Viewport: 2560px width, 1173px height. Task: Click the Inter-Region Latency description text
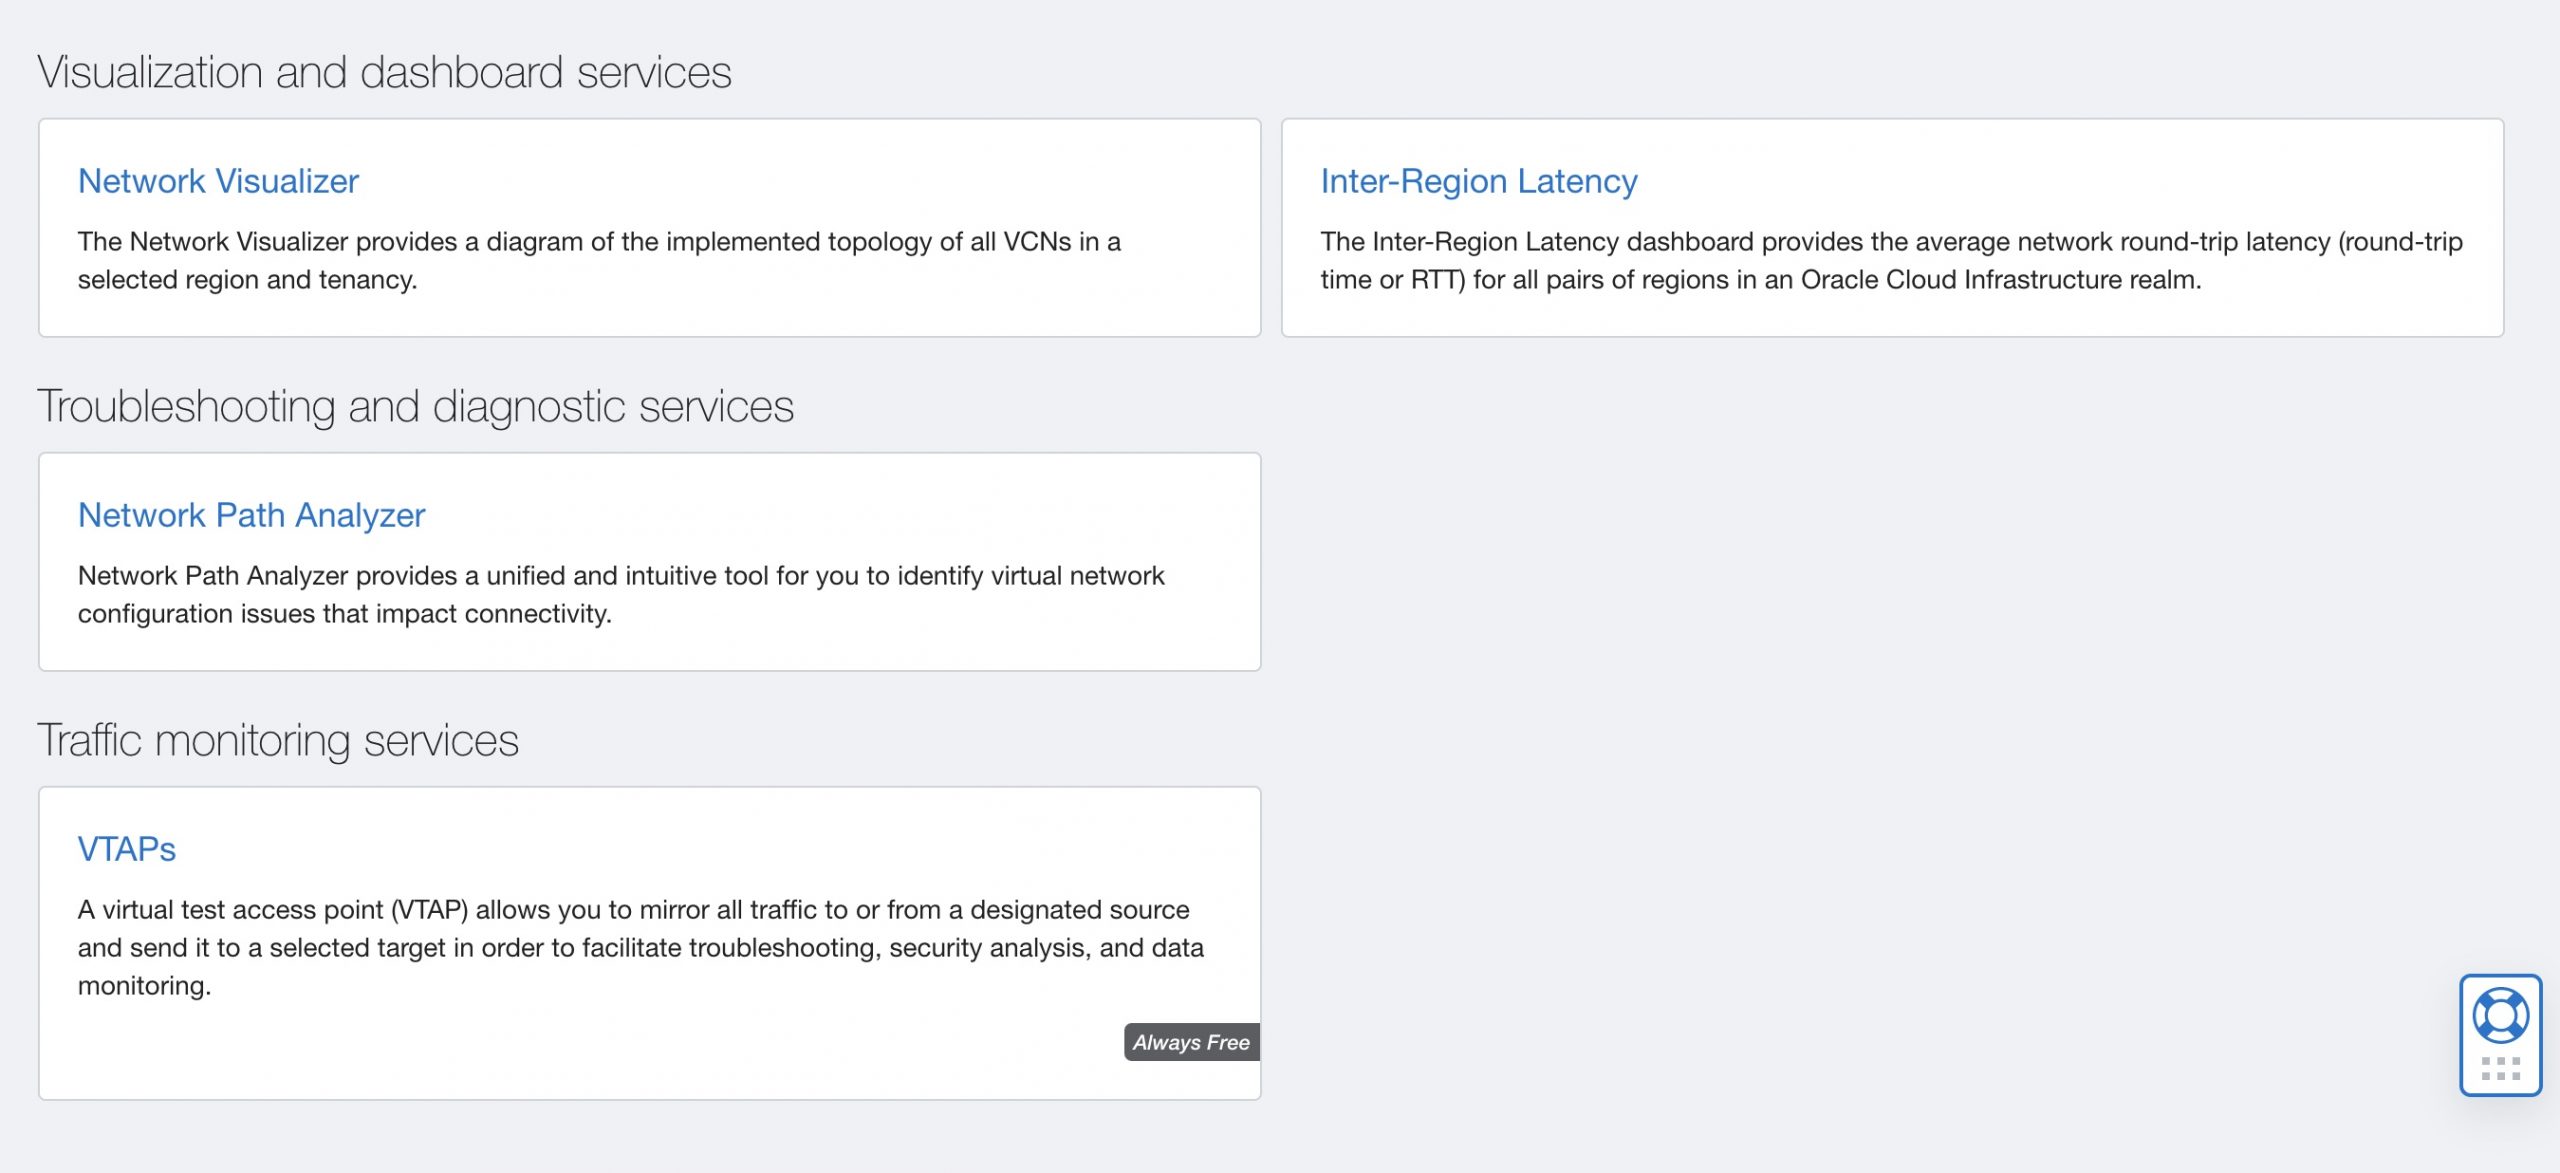point(1890,258)
